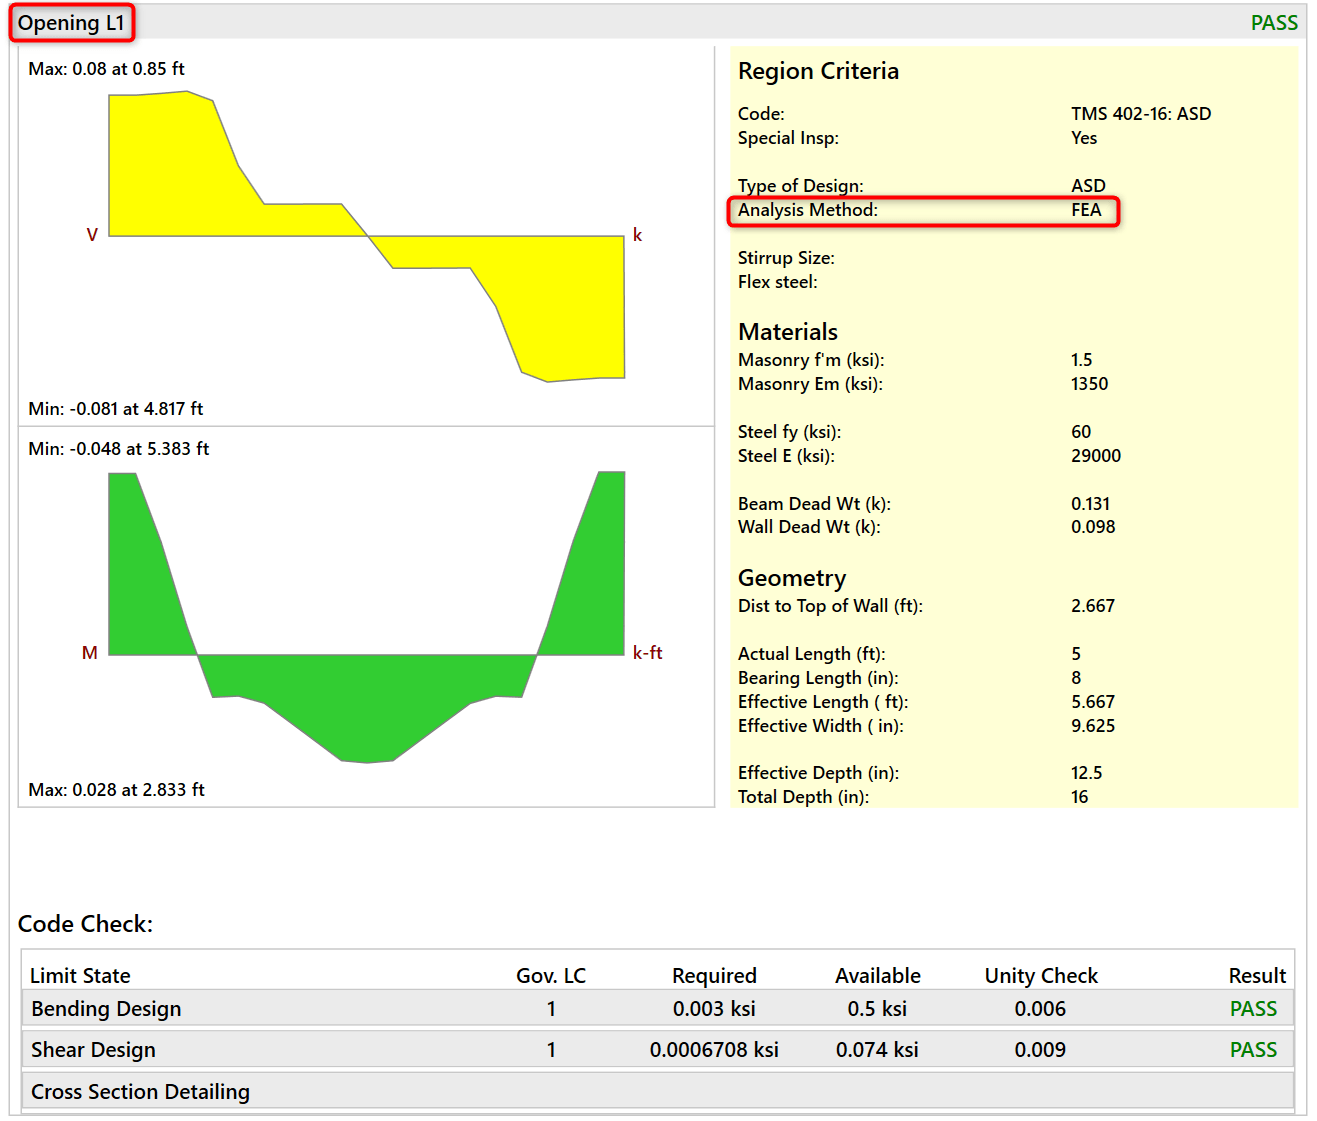Click the Max: 0.028 at 2.833 ft label
The height and width of the screenshot is (1121, 1317).
(x=116, y=790)
